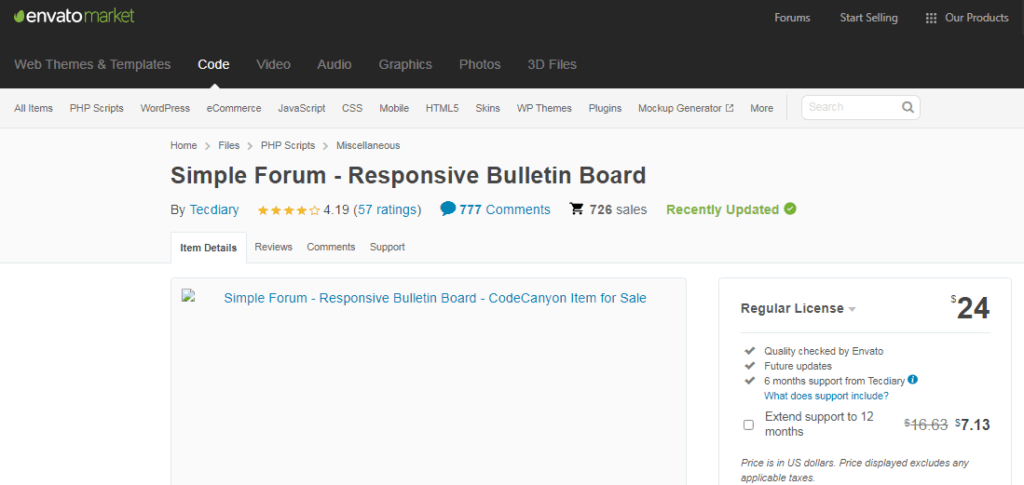Switch to the Reviews tab
The height and width of the screenshot is (485, 1024).
coord(273,247)
